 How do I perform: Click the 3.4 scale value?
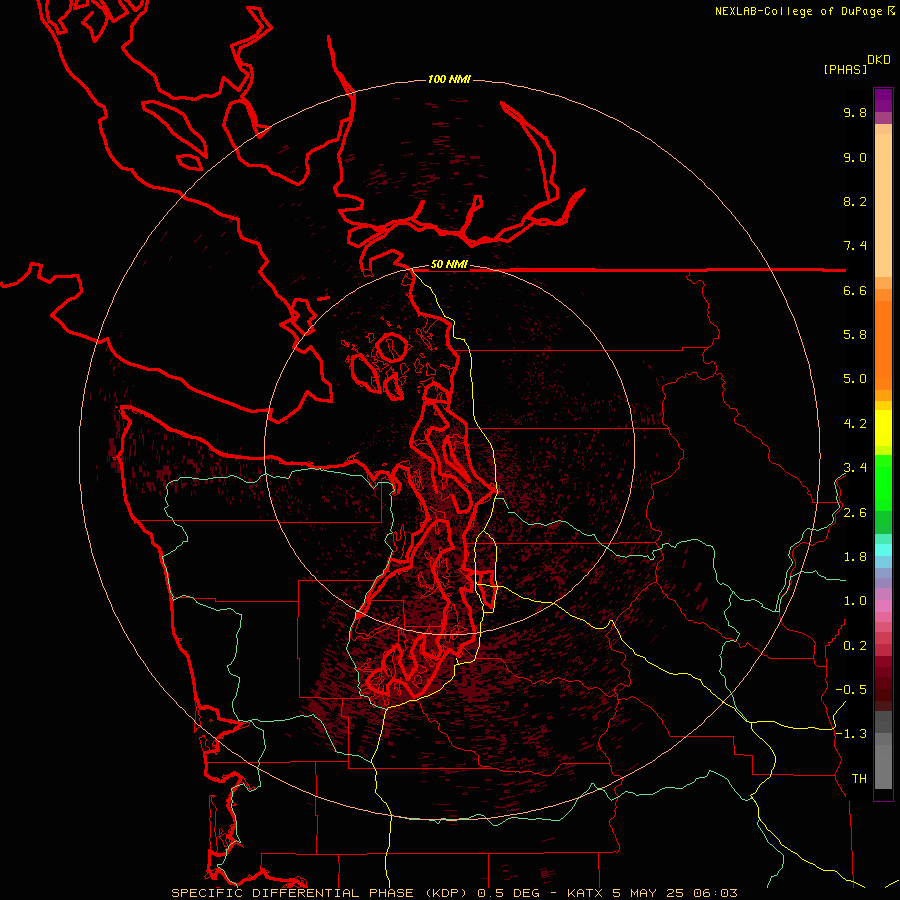[855, 468]
